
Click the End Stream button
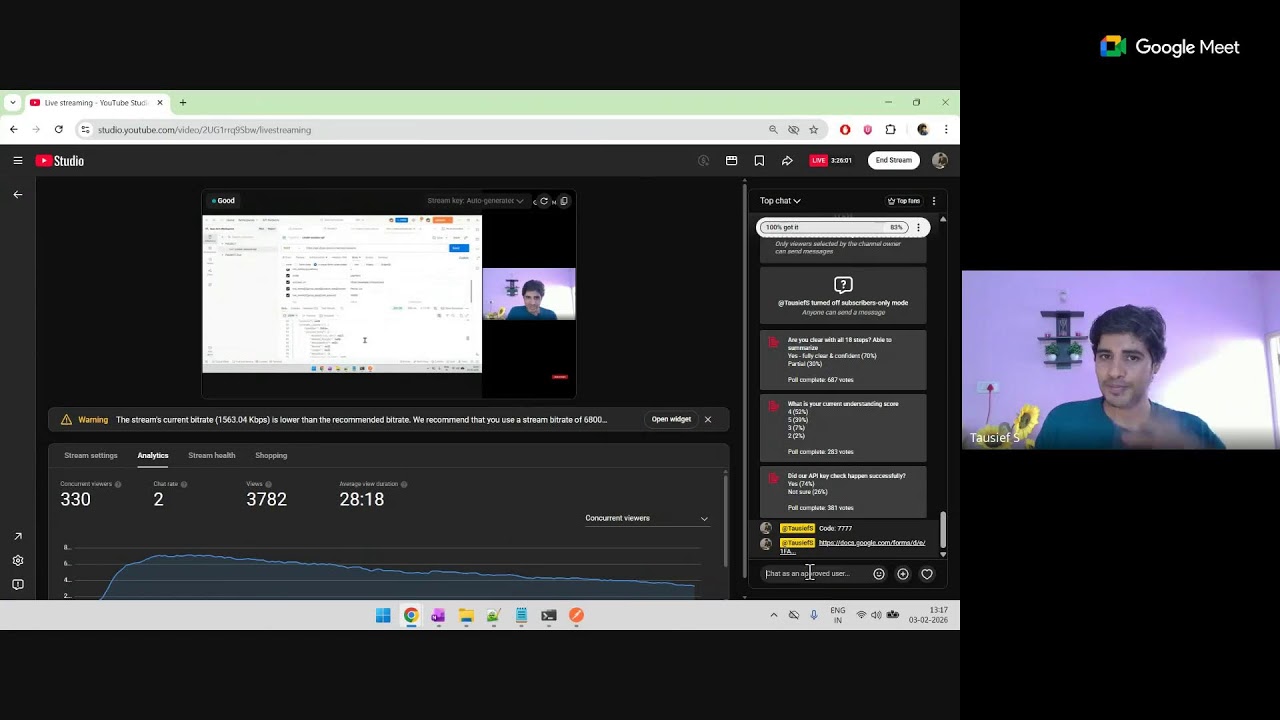[894, 160]
